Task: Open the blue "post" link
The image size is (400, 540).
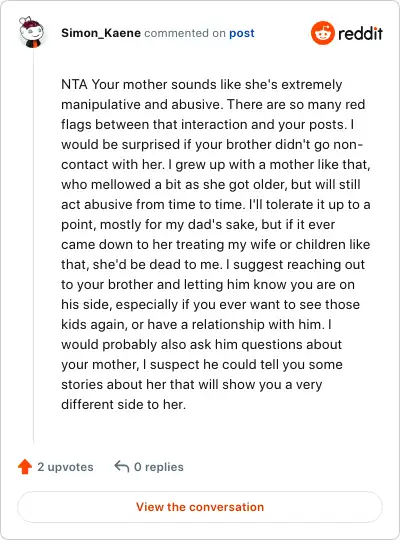Action: (242, 33)
